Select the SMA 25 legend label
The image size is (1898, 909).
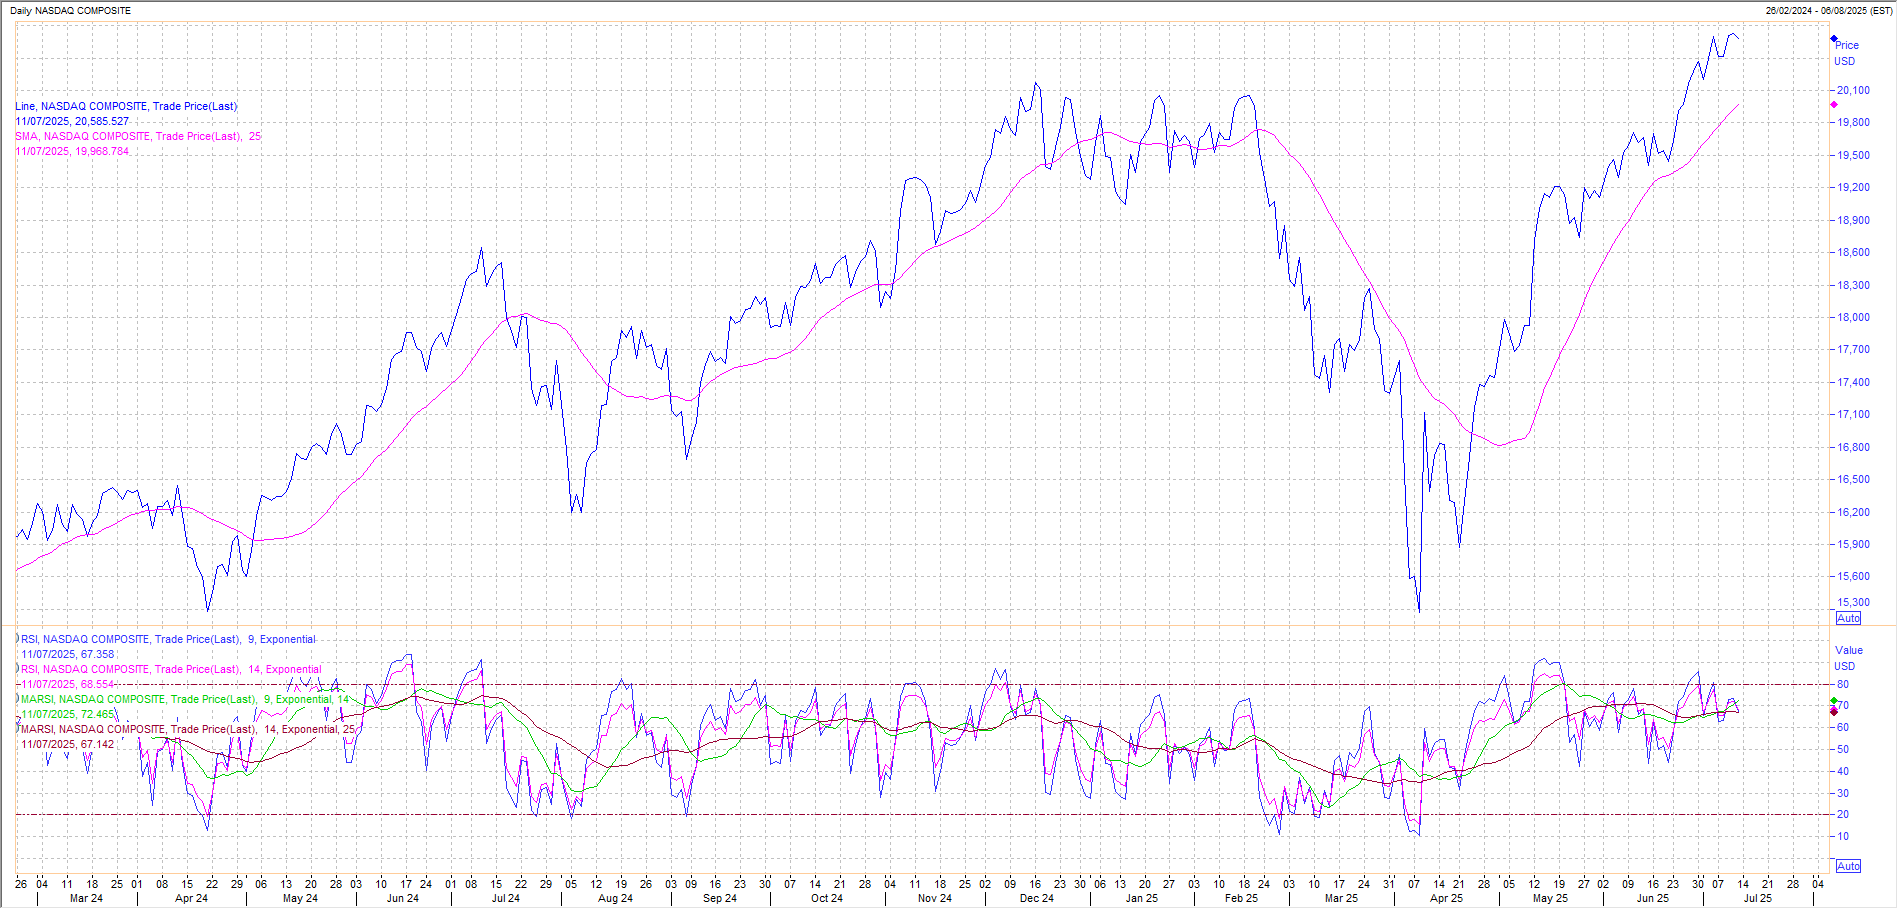point(137,136)
